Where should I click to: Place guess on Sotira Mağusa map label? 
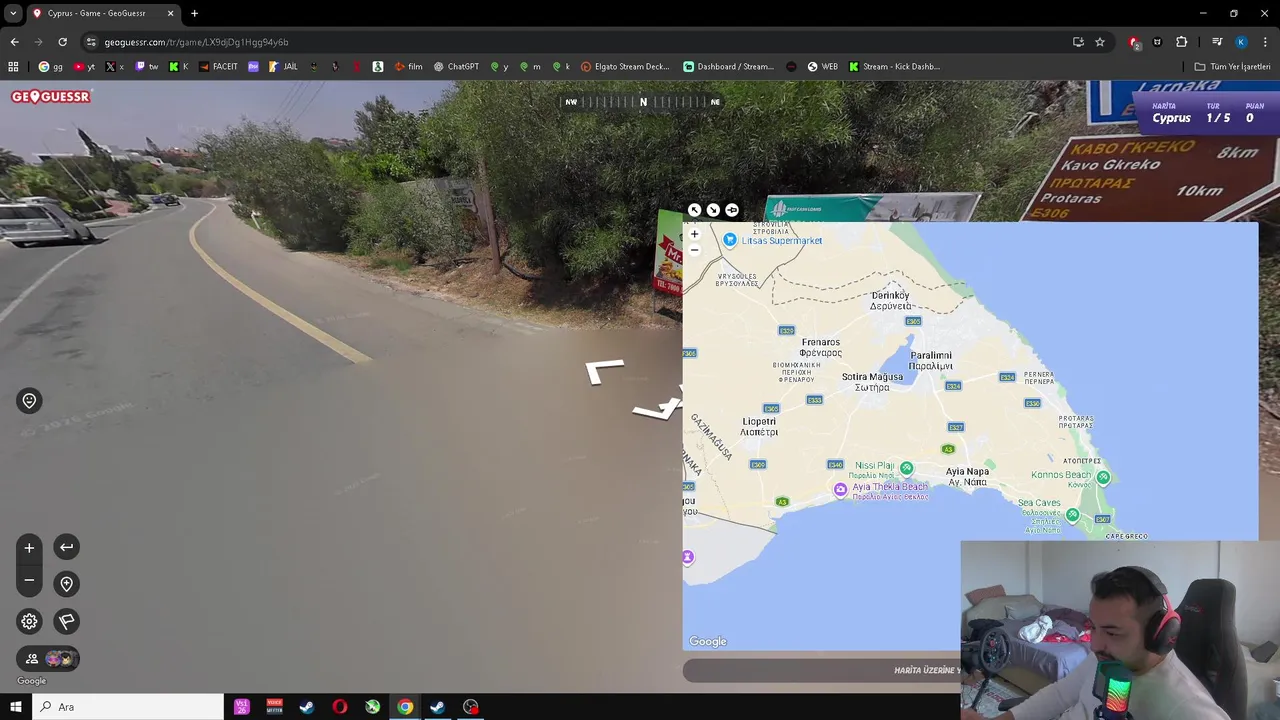[872, 382]
